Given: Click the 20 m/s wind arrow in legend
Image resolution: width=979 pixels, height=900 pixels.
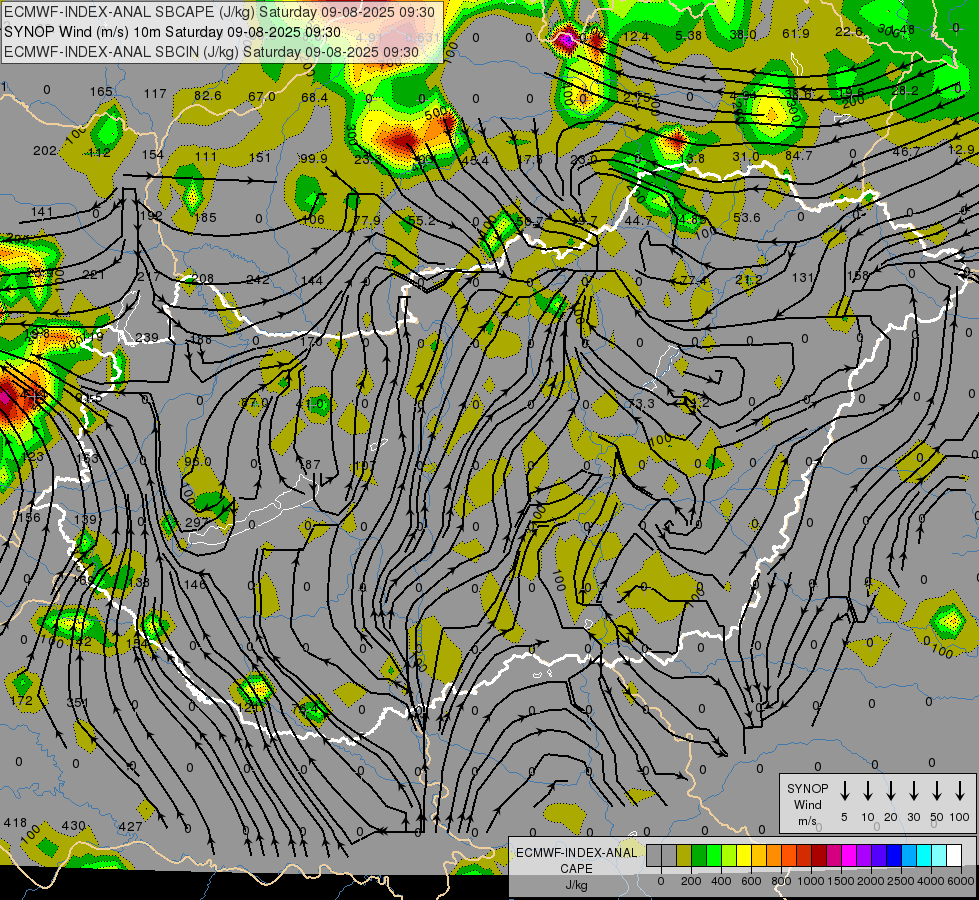Looking at the screenshot, I should [x=891, y=791].
